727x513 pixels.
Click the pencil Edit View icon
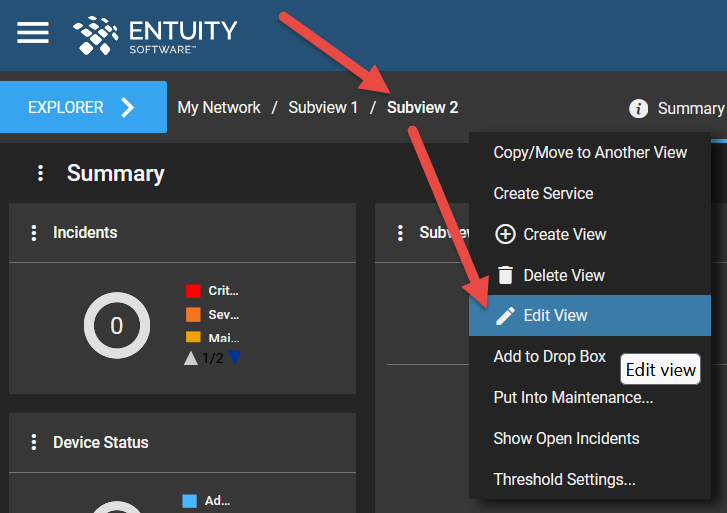[x=505, y=316]
